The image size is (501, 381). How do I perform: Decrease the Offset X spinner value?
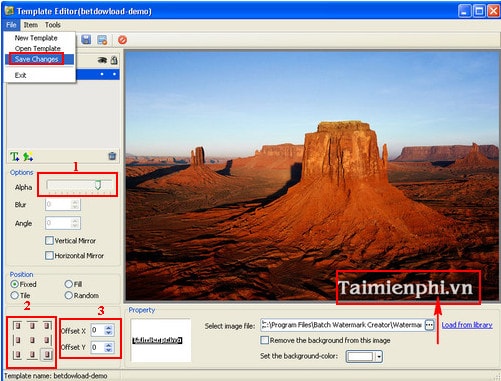coord(108,333)
